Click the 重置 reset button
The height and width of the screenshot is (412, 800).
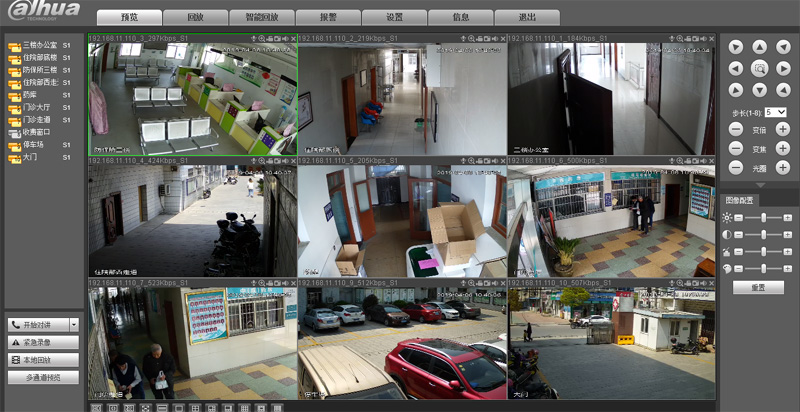coord(758,287)
